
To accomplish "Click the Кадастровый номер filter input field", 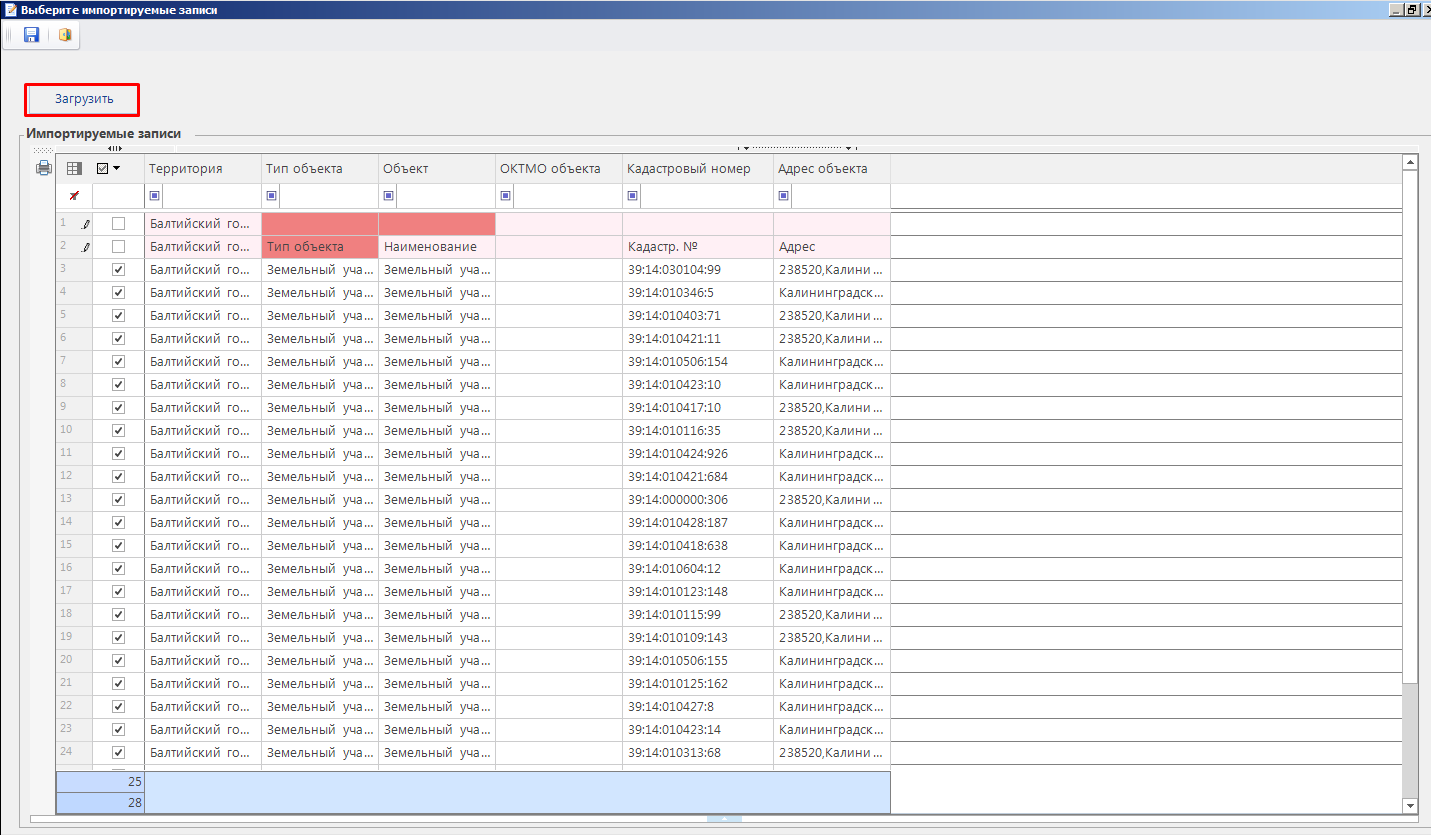I will (x=706, y=196).
